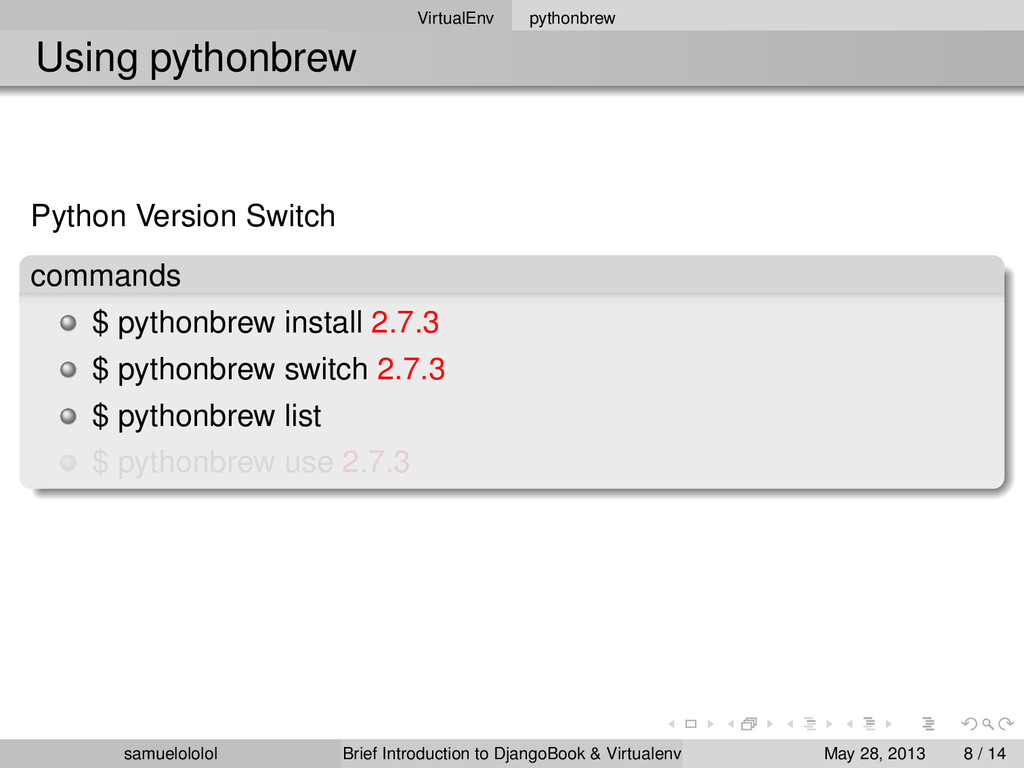
Task: Open the VirtualEnv section tab
Action: point(455,18)
